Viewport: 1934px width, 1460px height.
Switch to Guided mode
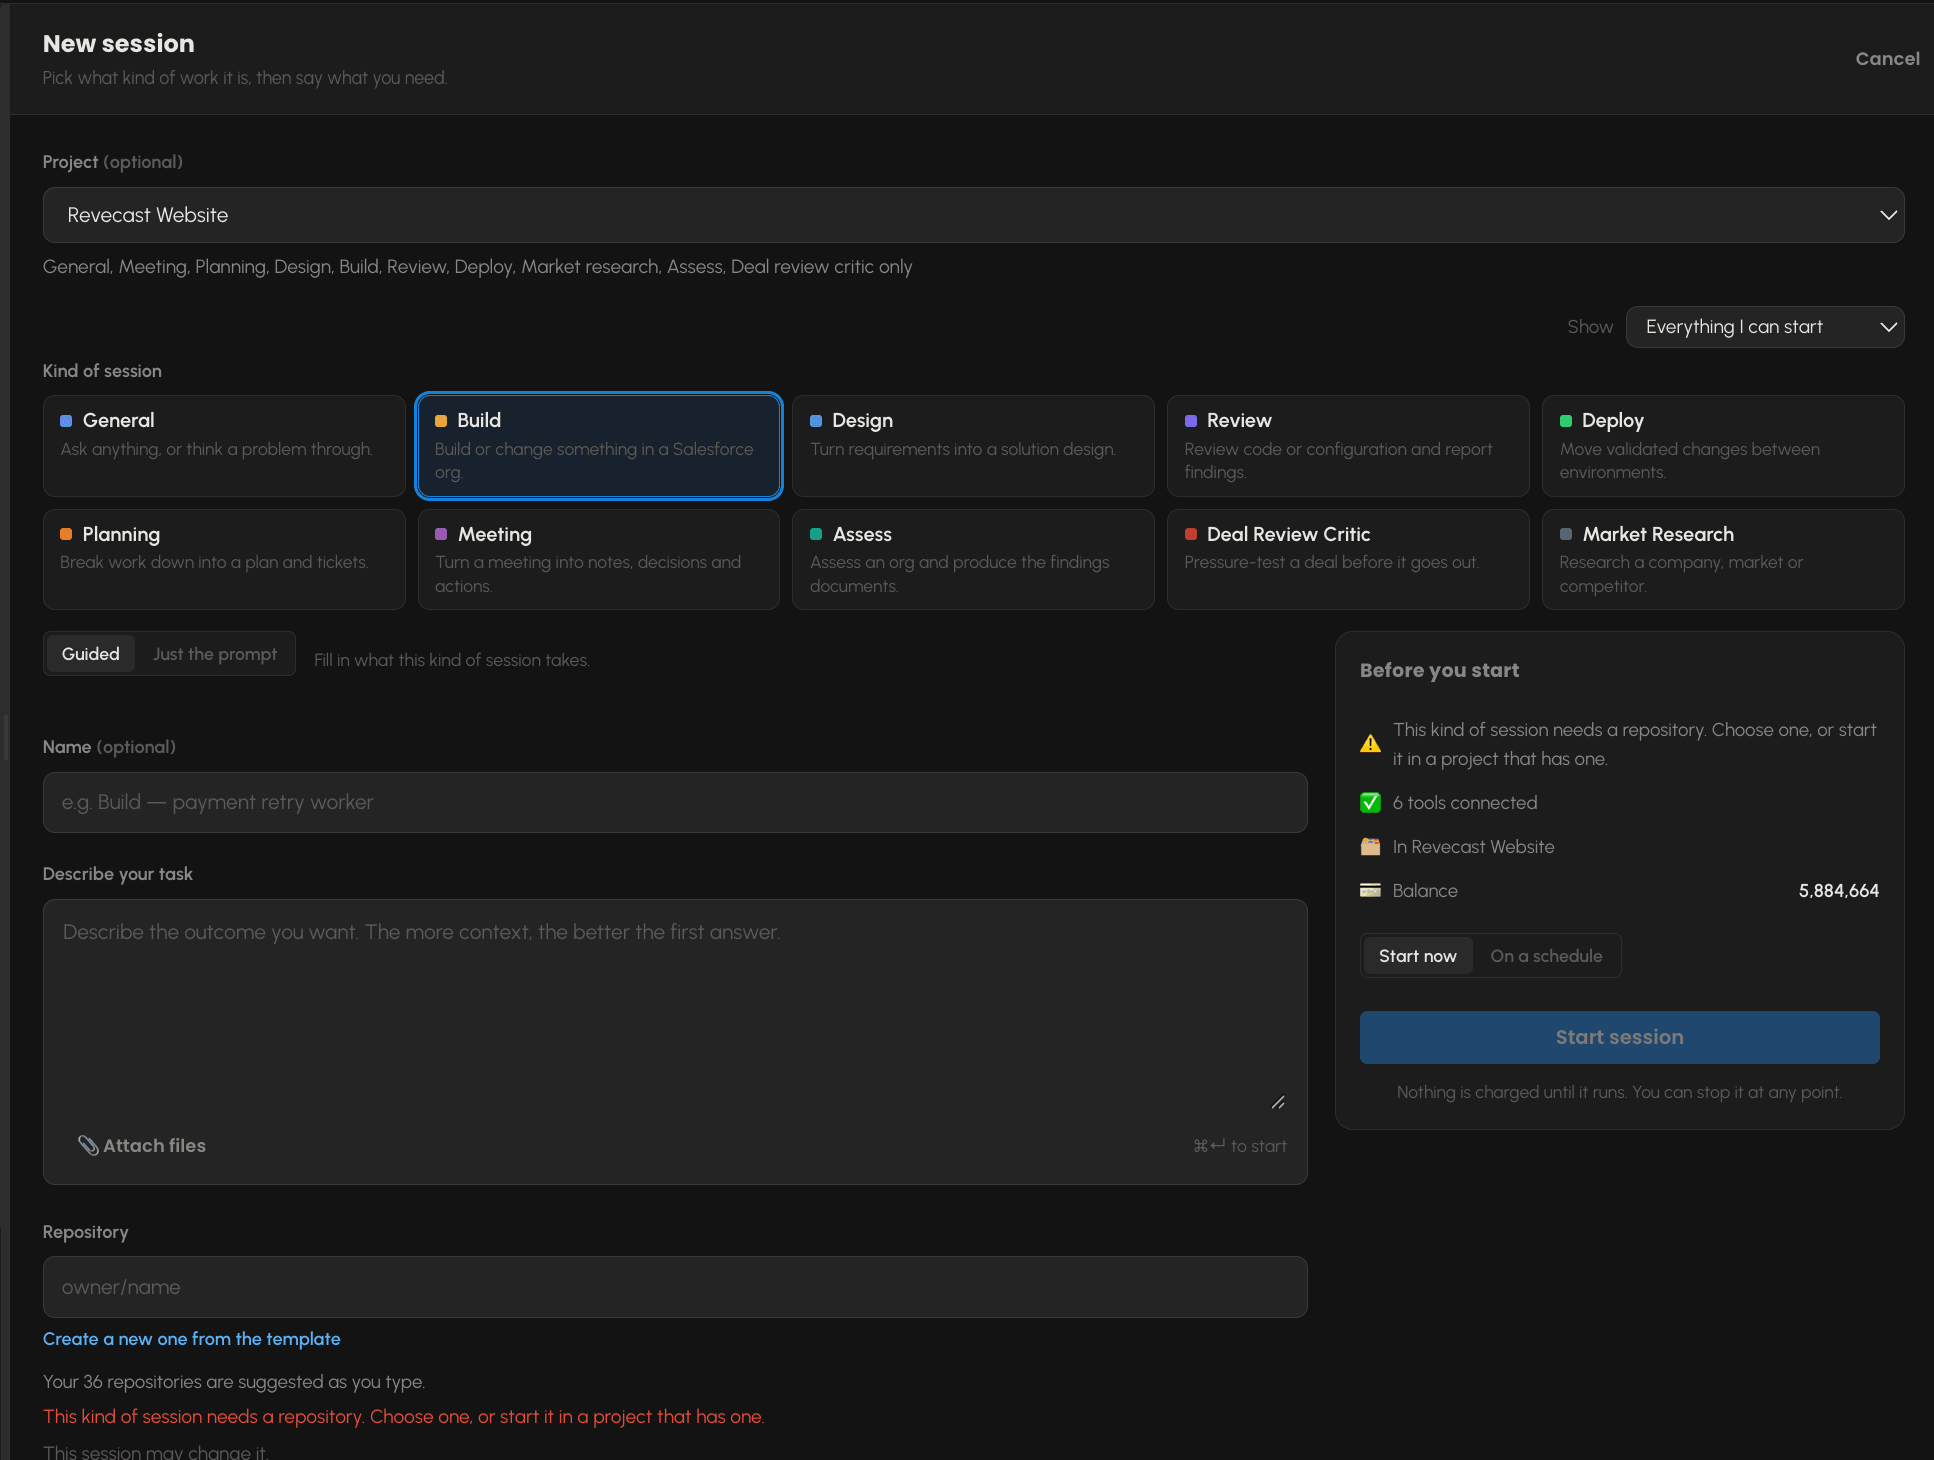[91, 654]
